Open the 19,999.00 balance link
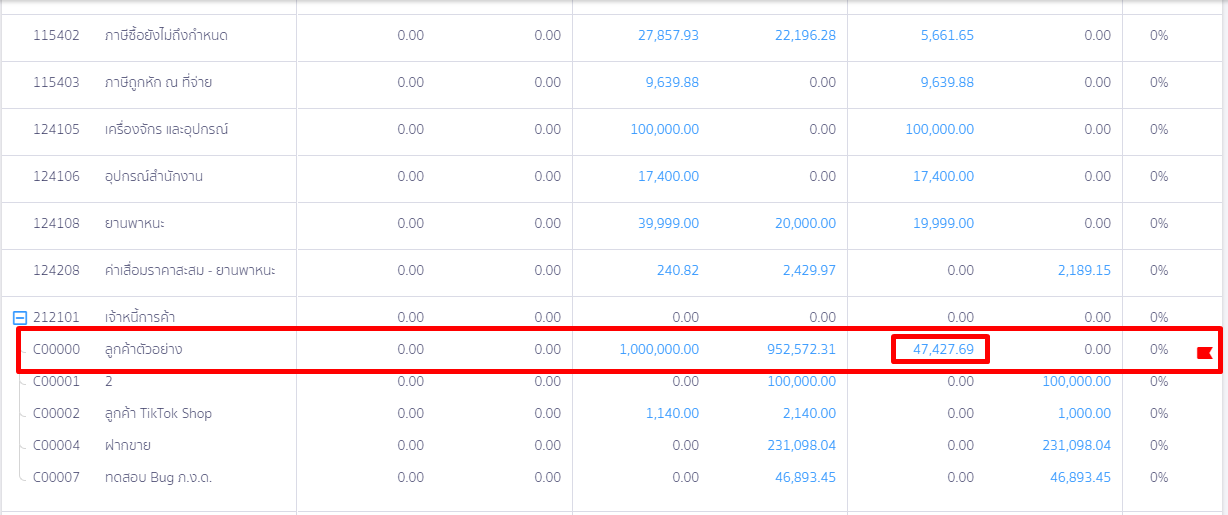This screenshot has width=1228, height=515. click(943, 224)
